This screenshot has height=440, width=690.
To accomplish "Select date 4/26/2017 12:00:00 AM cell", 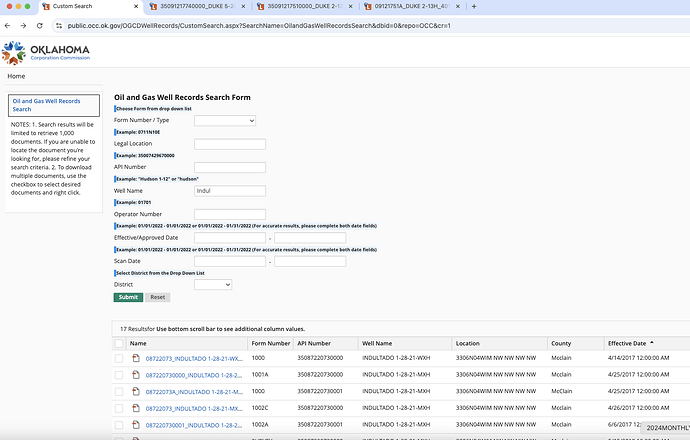I will (x=639, y=408).
